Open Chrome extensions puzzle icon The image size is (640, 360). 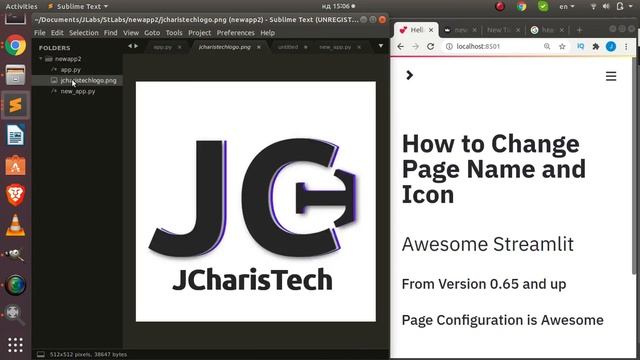[x=596, y=47]
